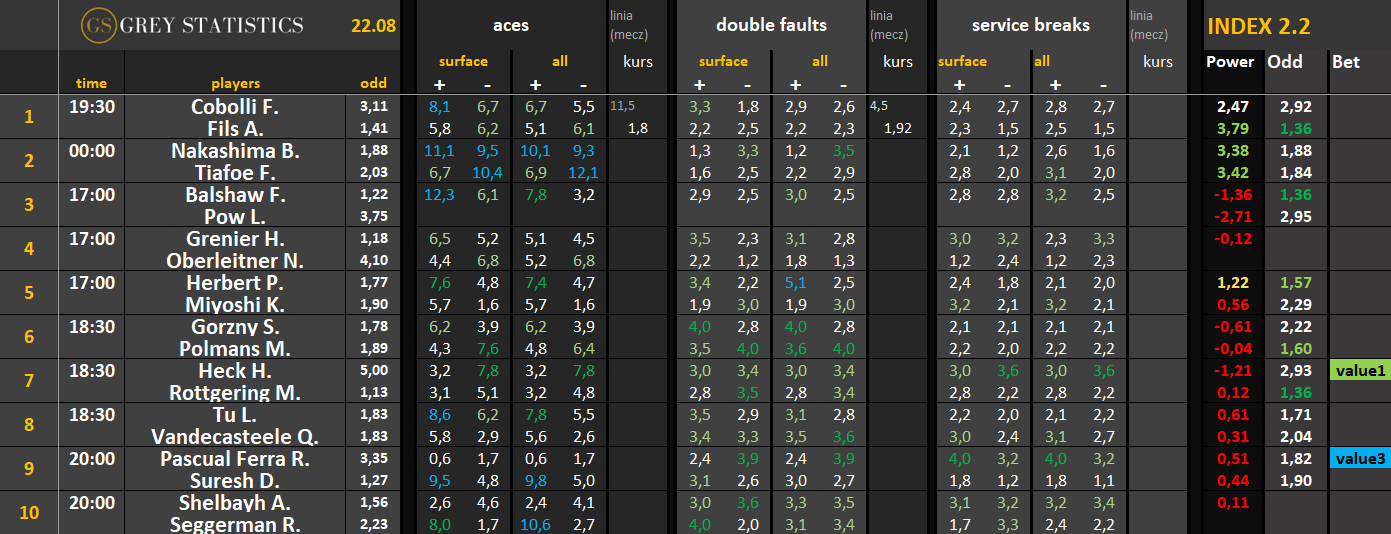Select odd 3,11 for Cobolli F.
Image resolution: width=1391 pixels, height=534 pixels.
[374, 105]
